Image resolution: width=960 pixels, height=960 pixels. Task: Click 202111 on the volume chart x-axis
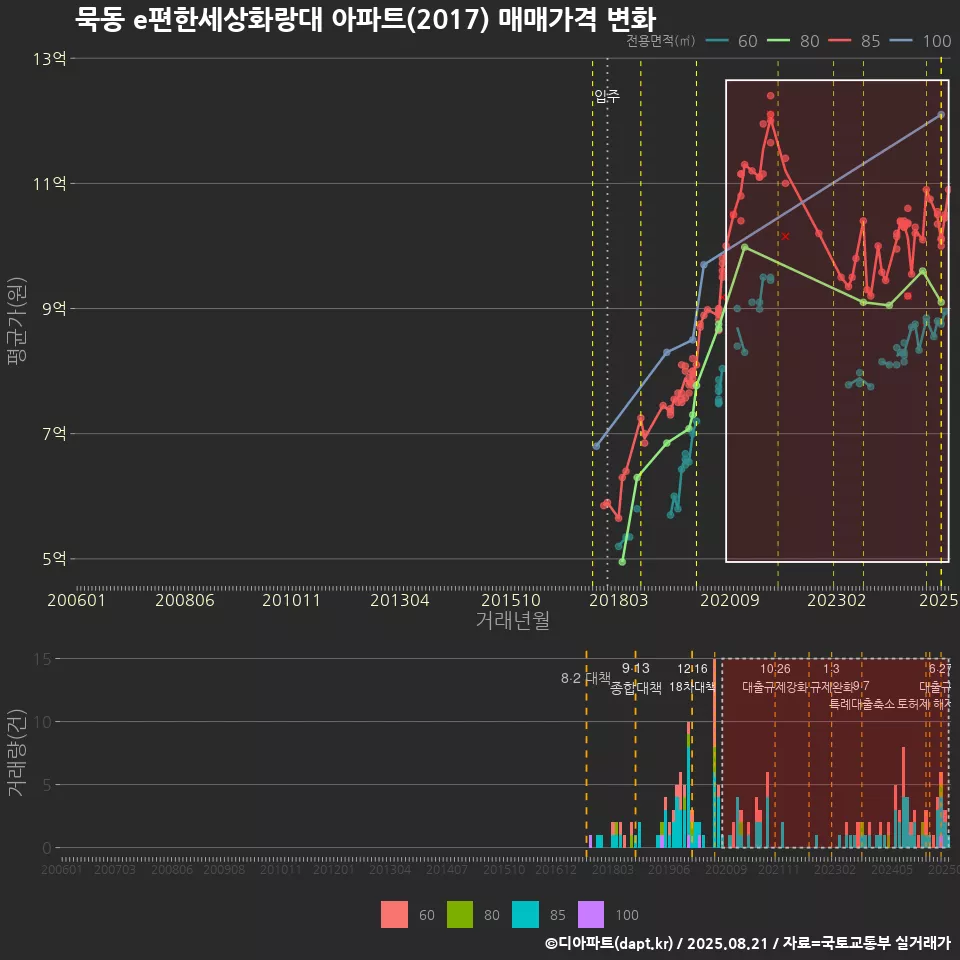click(x=779, y=869)
